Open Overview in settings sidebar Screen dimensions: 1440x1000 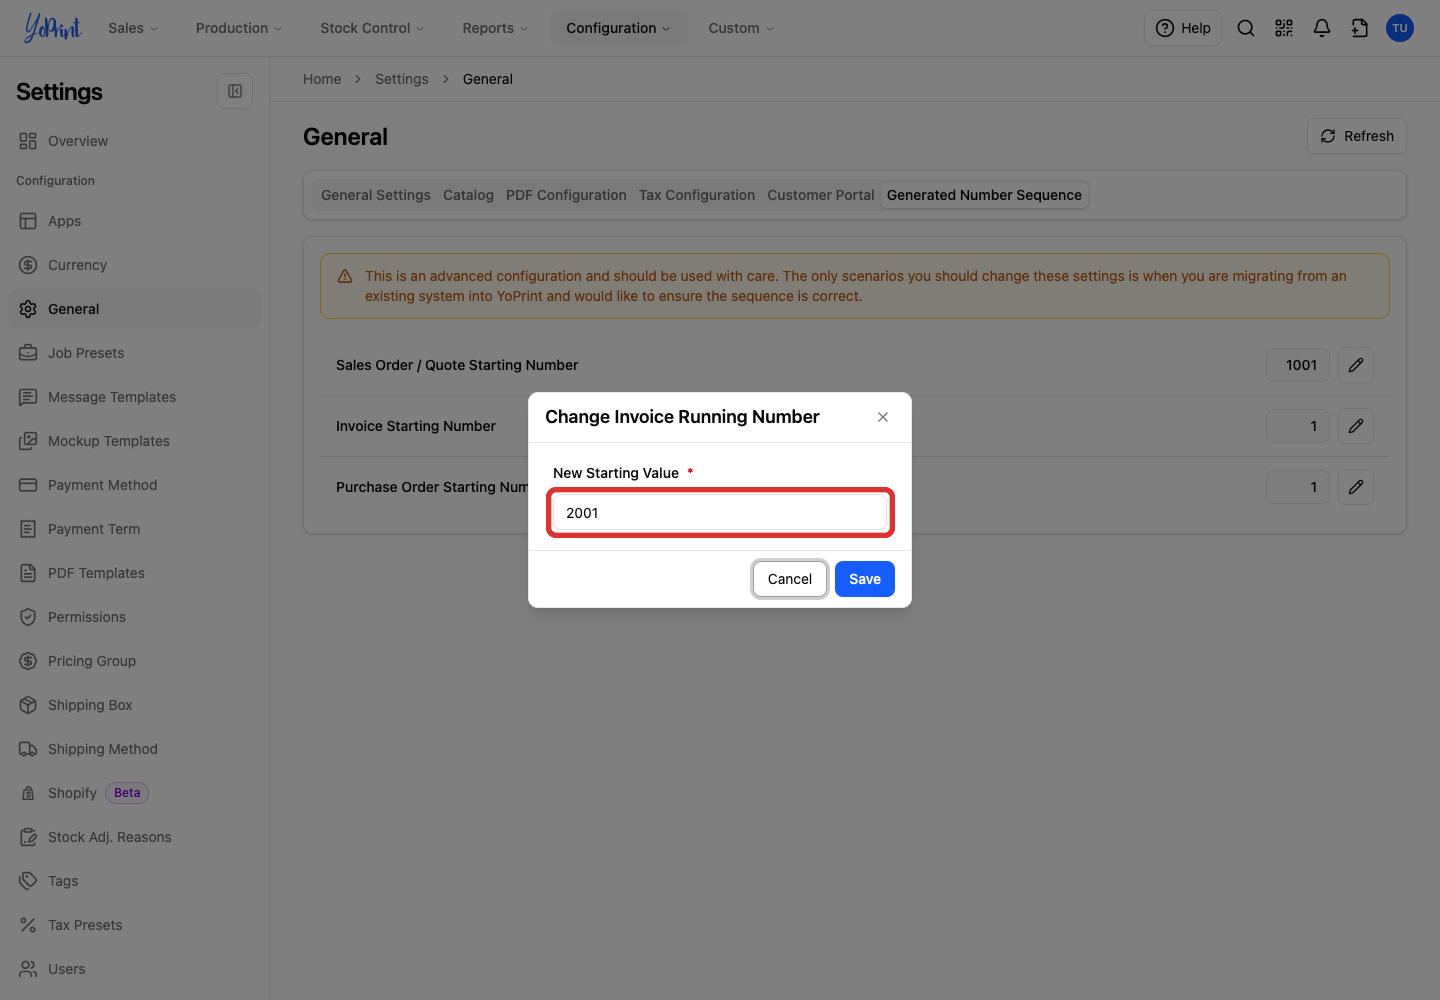(x=134, y=141)
